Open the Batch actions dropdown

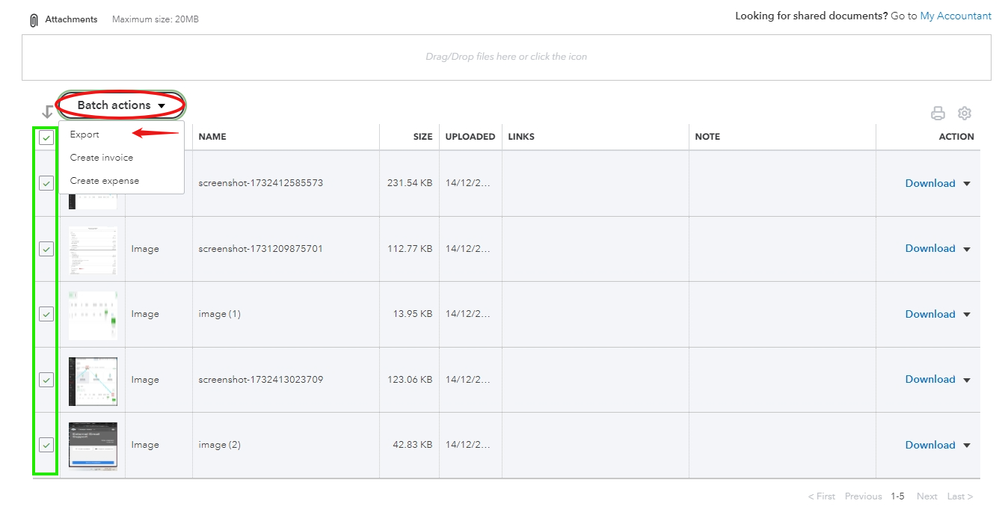pyautogui.click(x=121, y=105)
